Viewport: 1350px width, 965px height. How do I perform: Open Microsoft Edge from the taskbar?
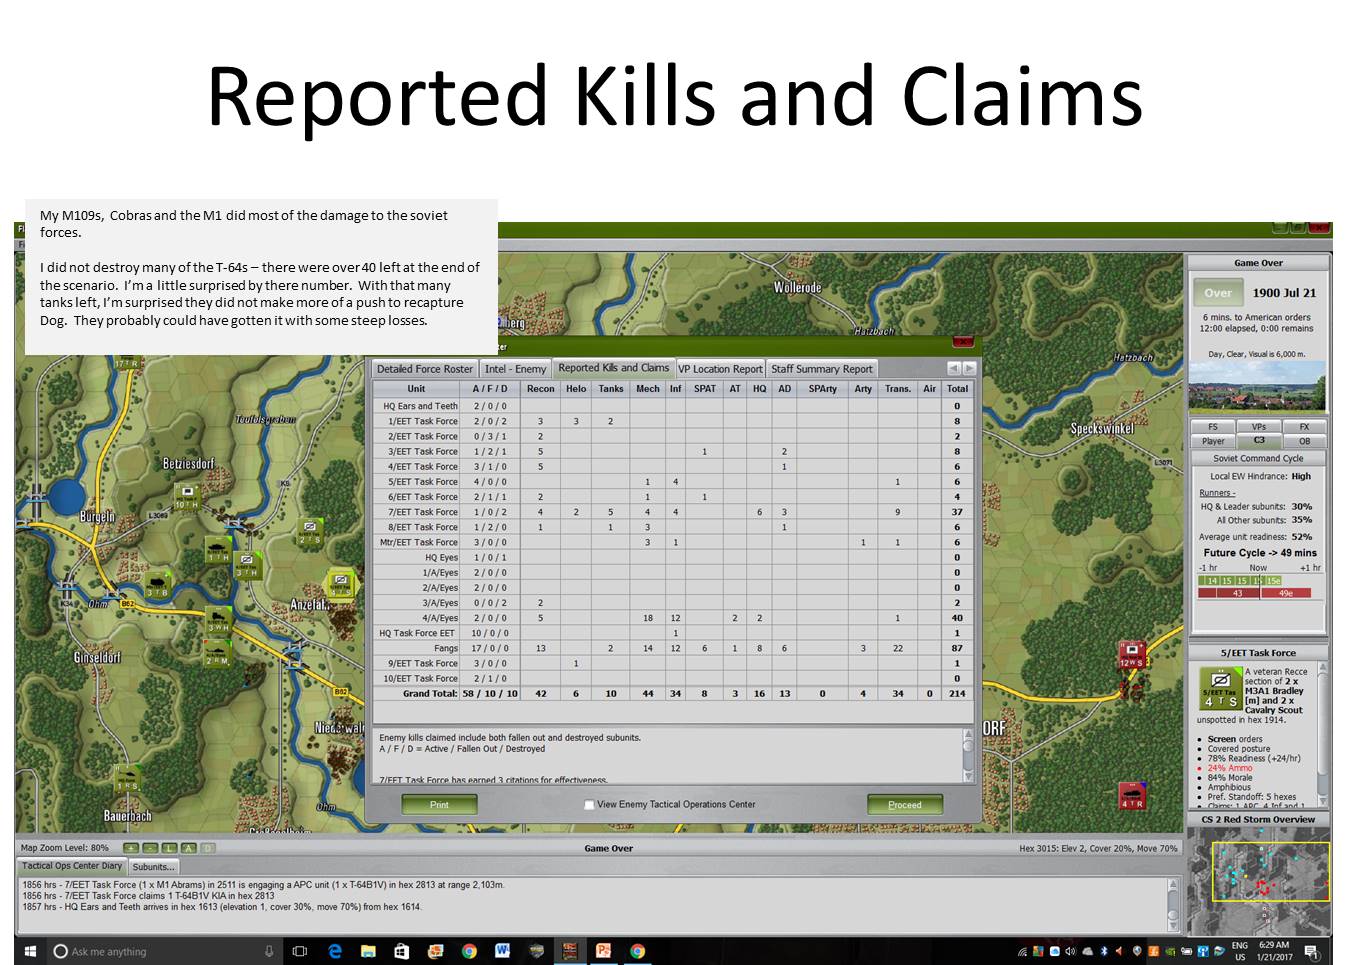335,951
